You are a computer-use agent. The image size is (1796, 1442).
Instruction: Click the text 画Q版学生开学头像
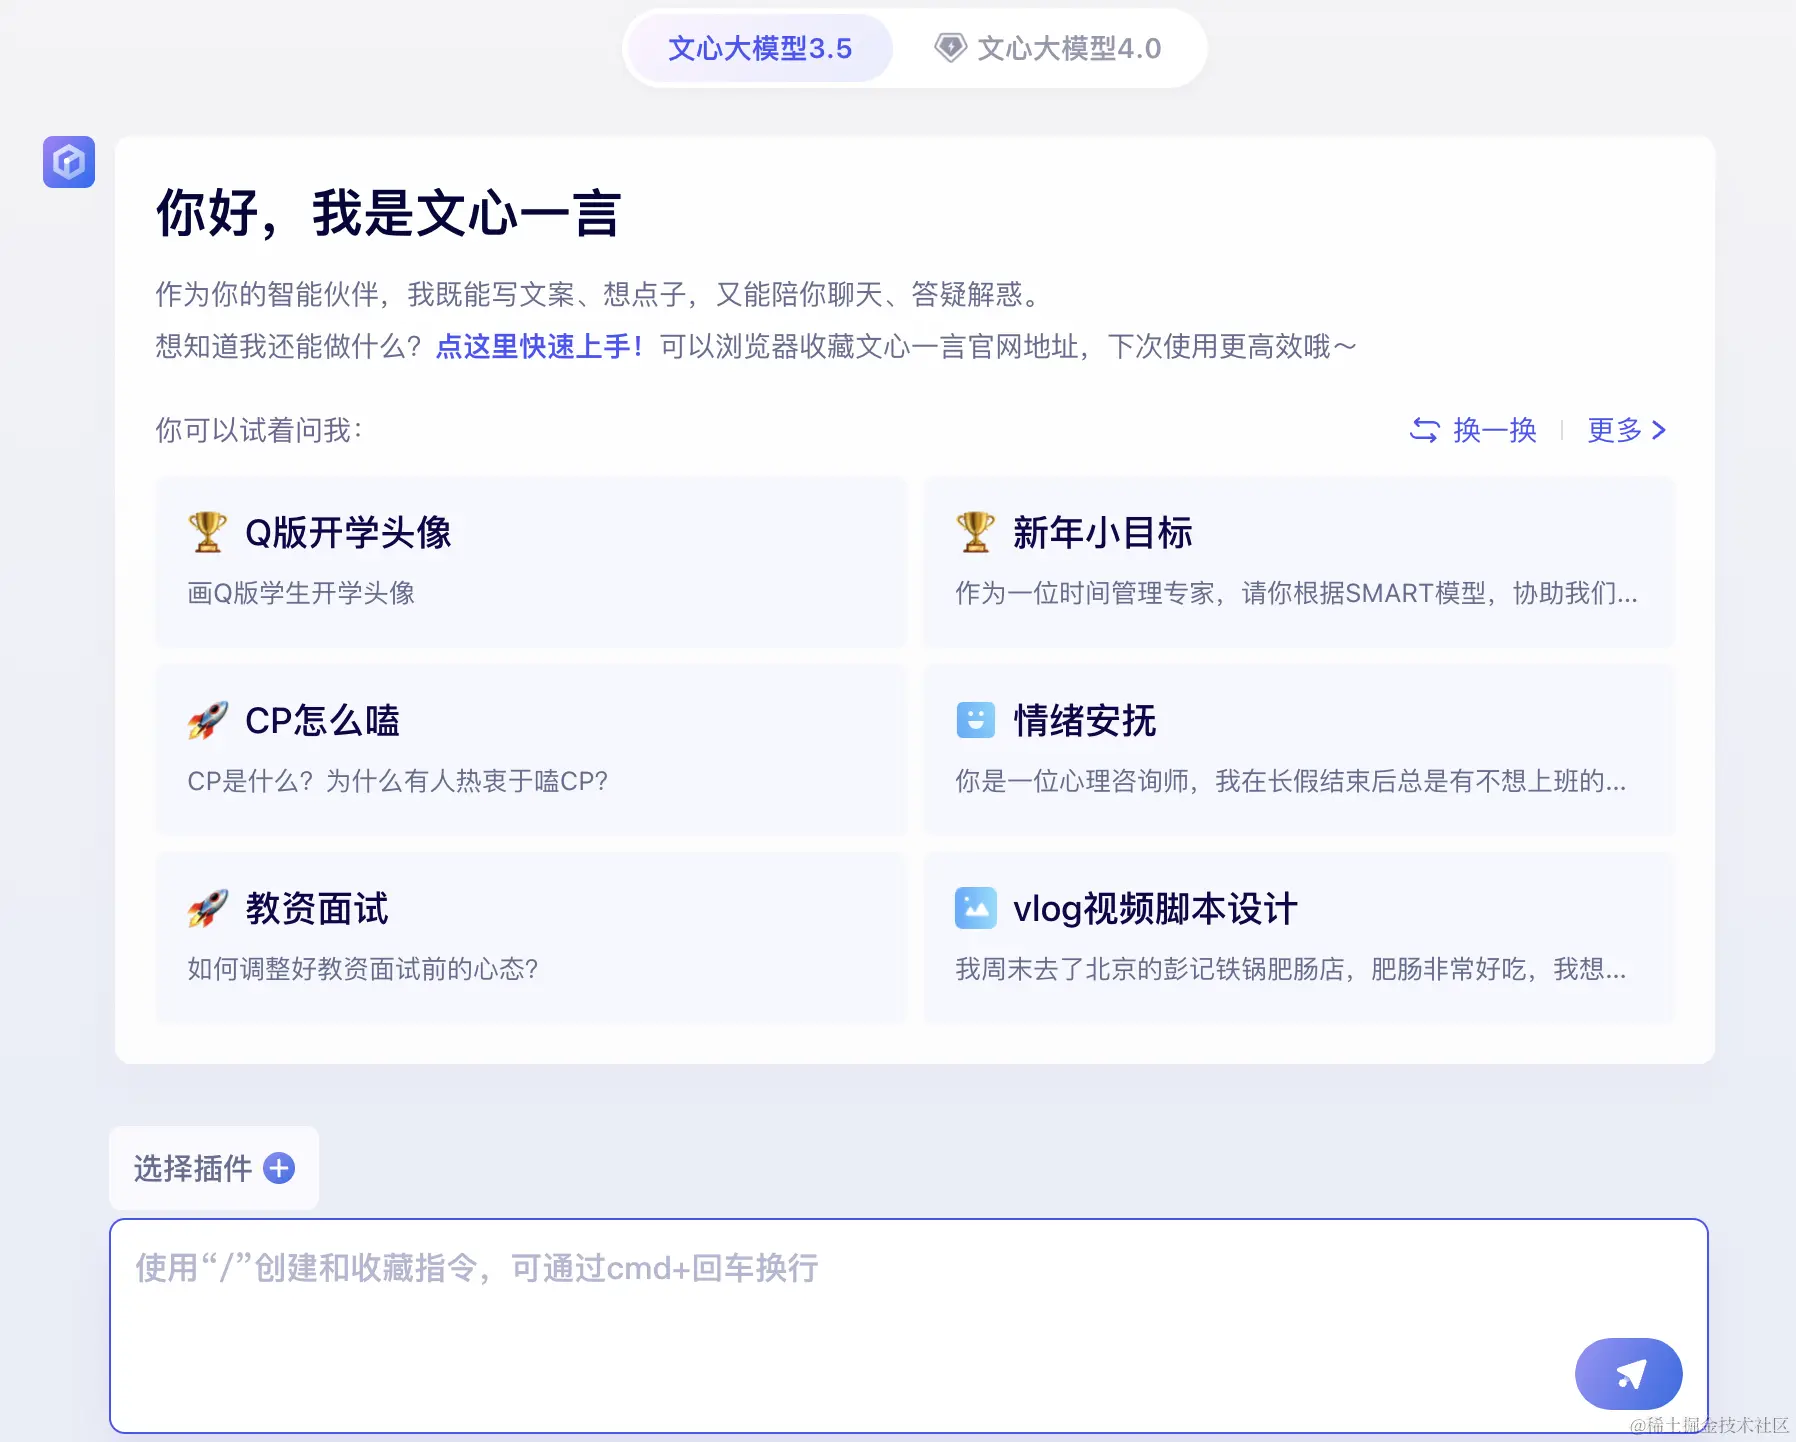click(x=301, y=593)
